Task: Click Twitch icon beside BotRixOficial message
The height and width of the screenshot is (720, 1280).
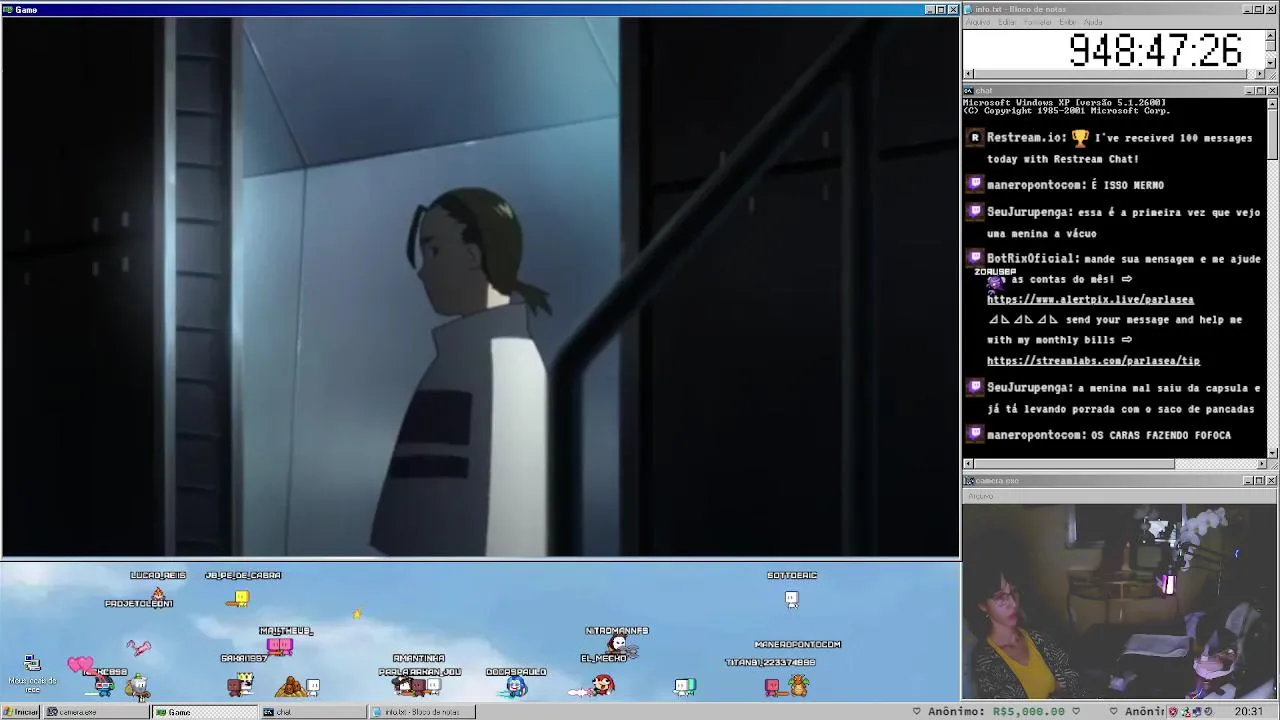Action: coord(976,258)
